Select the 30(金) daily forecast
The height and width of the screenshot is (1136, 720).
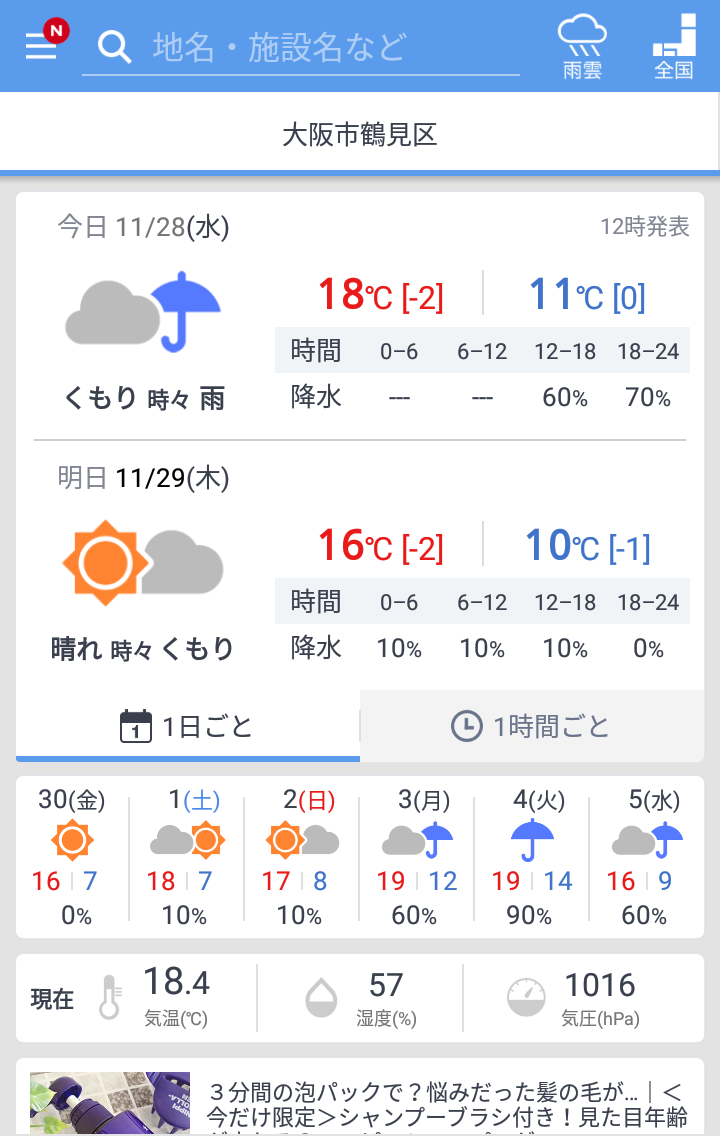click(72, 857)
